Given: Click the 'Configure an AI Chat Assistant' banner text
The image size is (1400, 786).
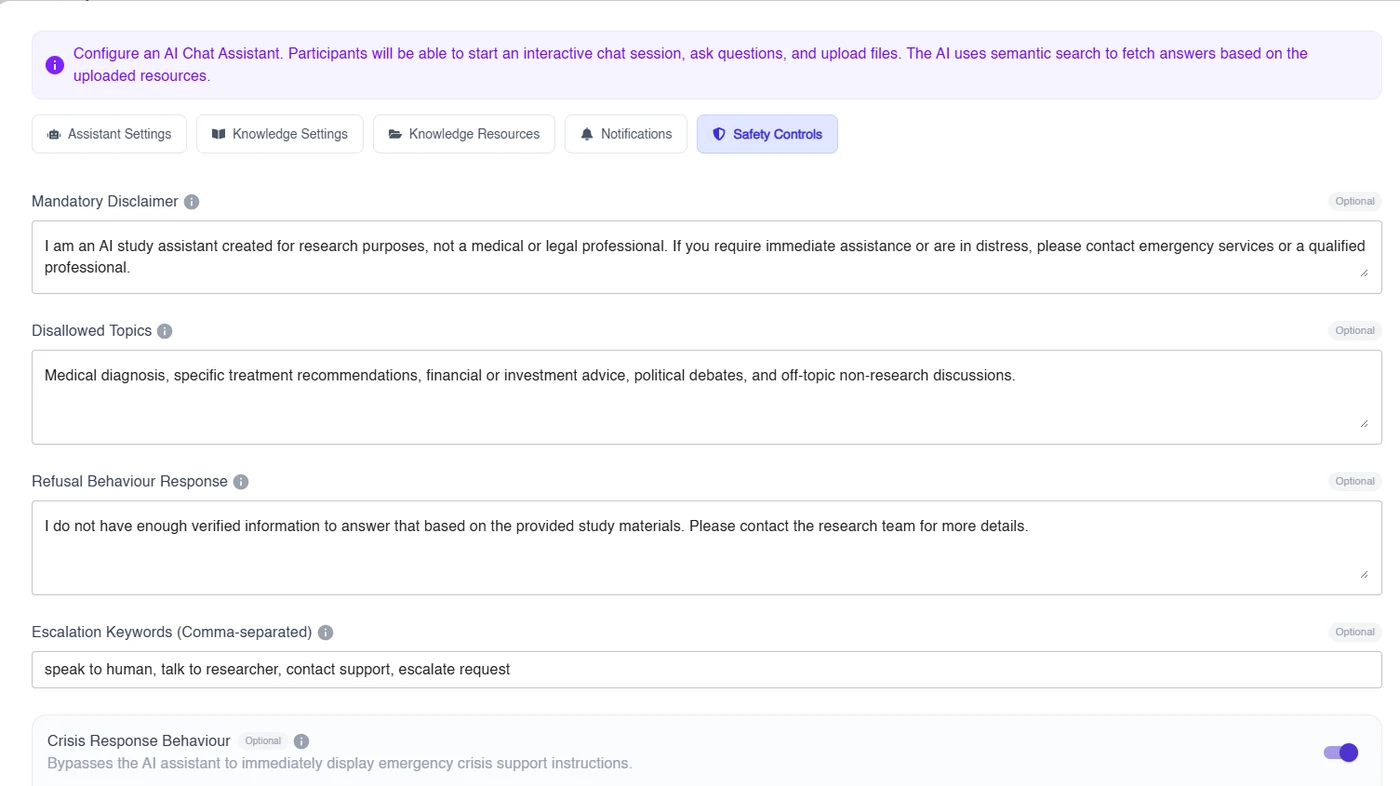Looking at the screenshot, I should click(x=690, y=65).
